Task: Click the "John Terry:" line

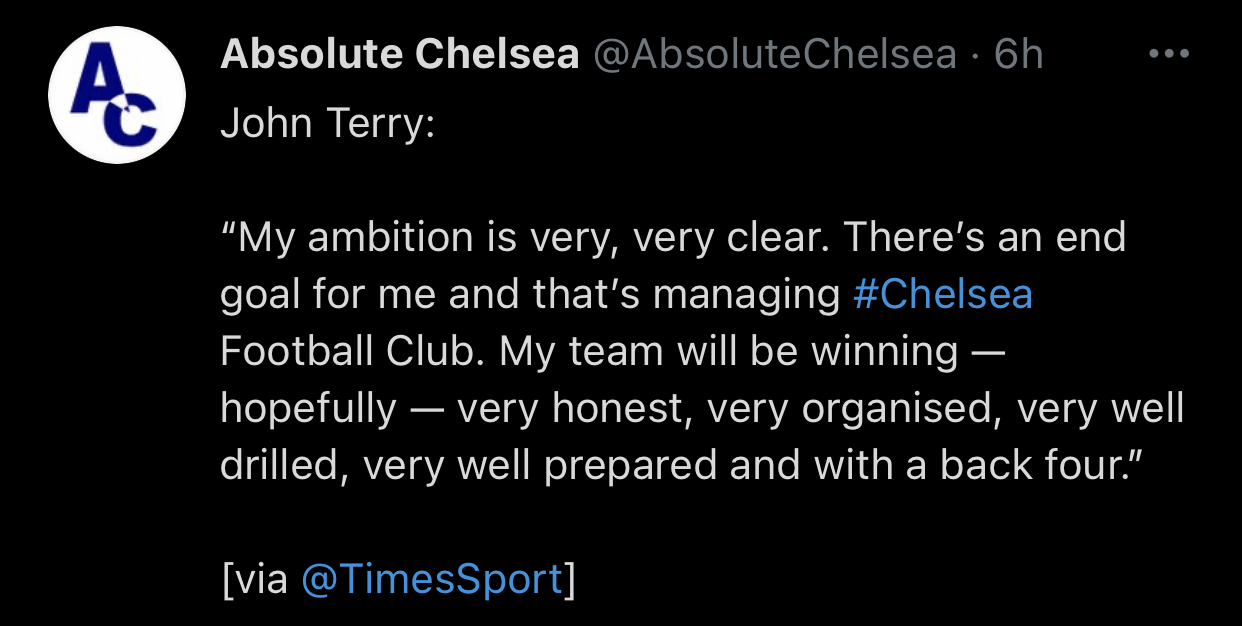Action: (x=327, y=123)
